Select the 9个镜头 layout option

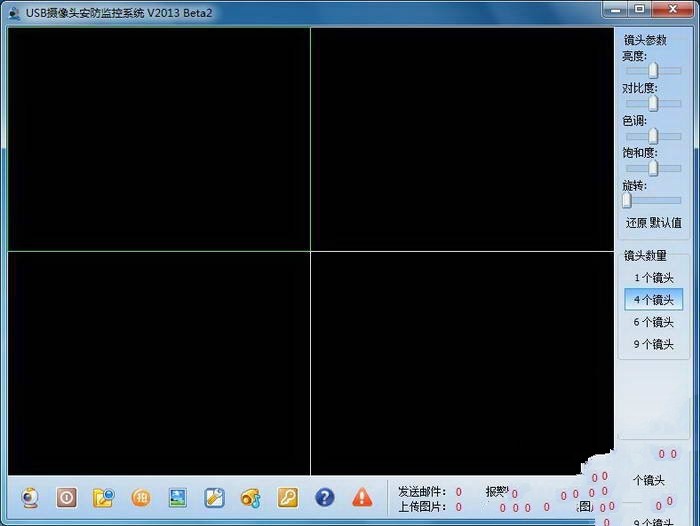click(654, 344)
